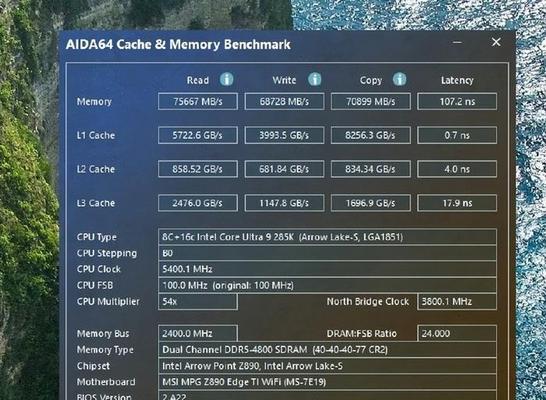
Task: Close the AIDA64 Cache & Memory Benchmark window
Action: 496,42
